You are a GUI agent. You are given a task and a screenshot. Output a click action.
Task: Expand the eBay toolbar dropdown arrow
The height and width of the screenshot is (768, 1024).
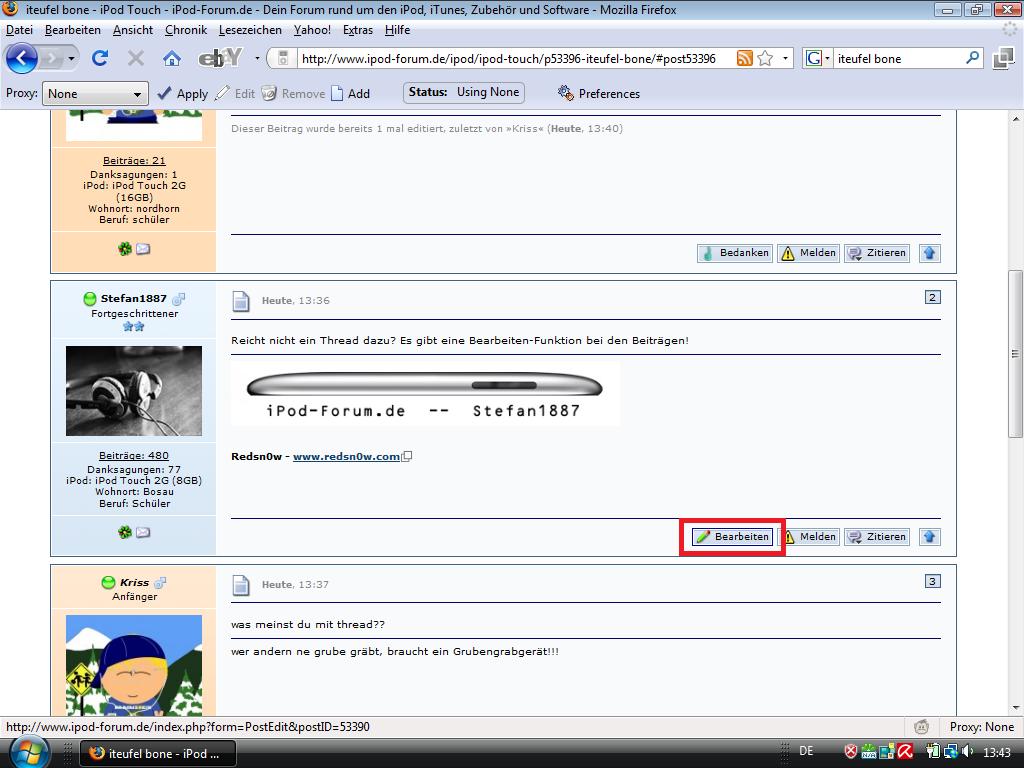pyautogui.click(x=257, y=59)
